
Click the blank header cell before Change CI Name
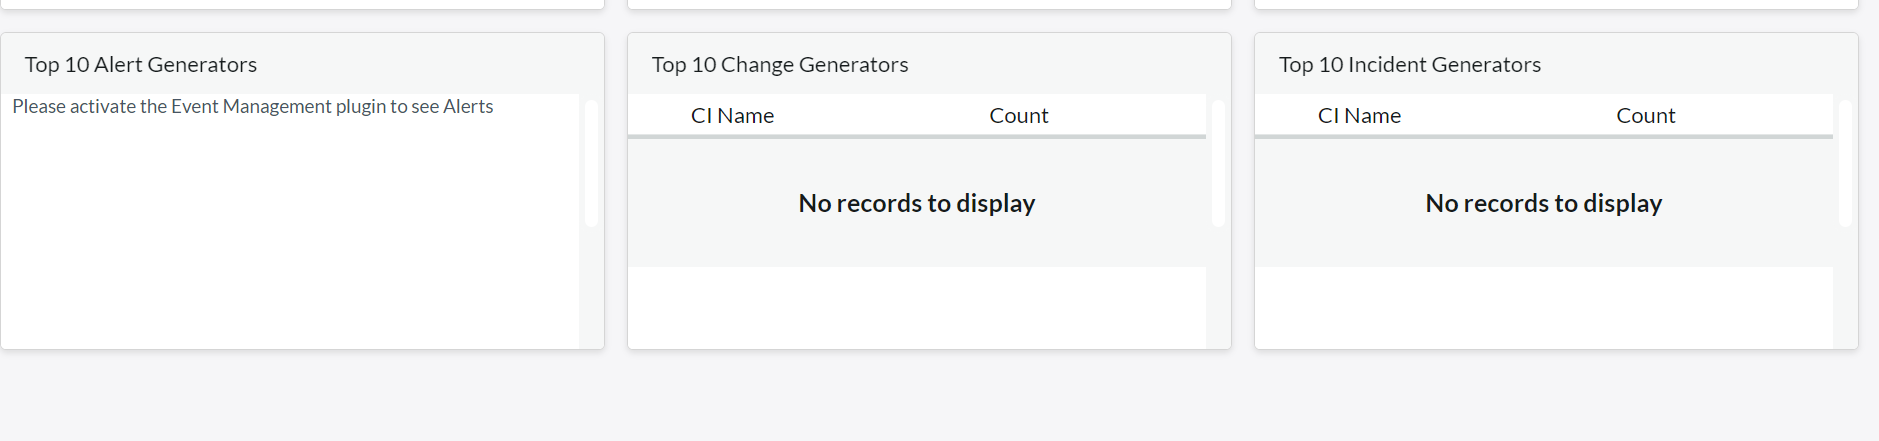tap(658, 116)
